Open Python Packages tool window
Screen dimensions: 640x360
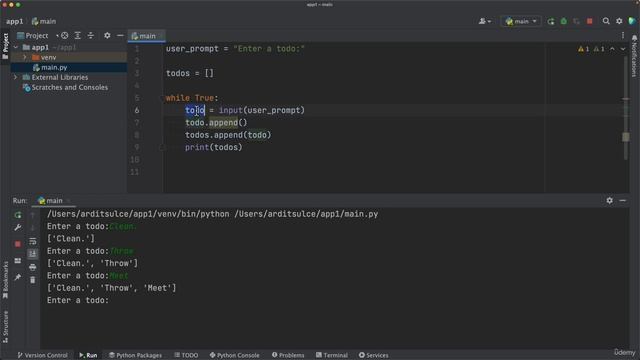tap(135, 355)
